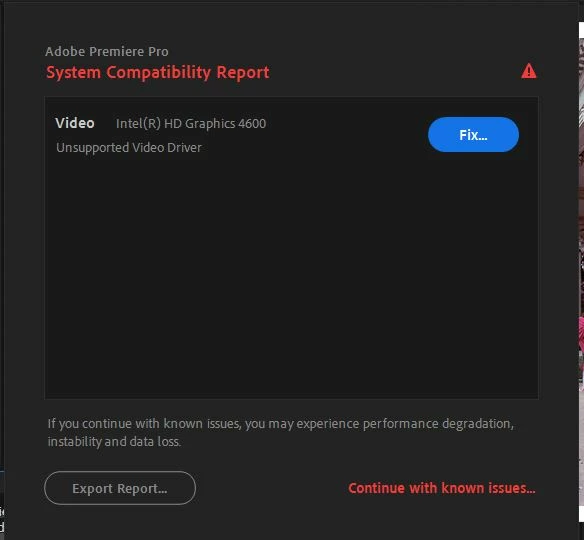Click the Adobe Premiere Pro heading
Screen dimensions: 584x540
coord(107,51)
